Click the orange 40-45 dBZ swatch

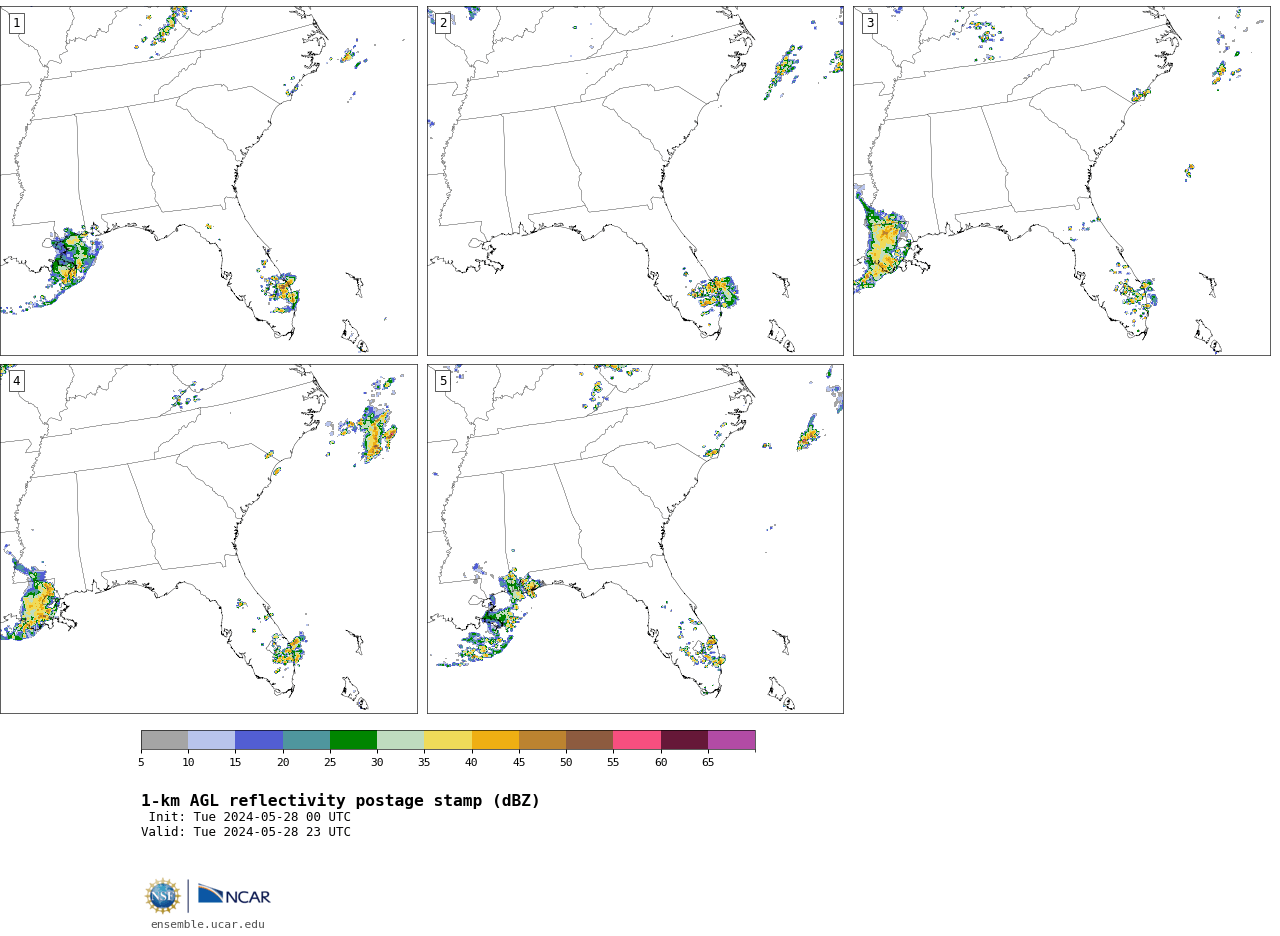pyautogui.click(x=495, y=740)
